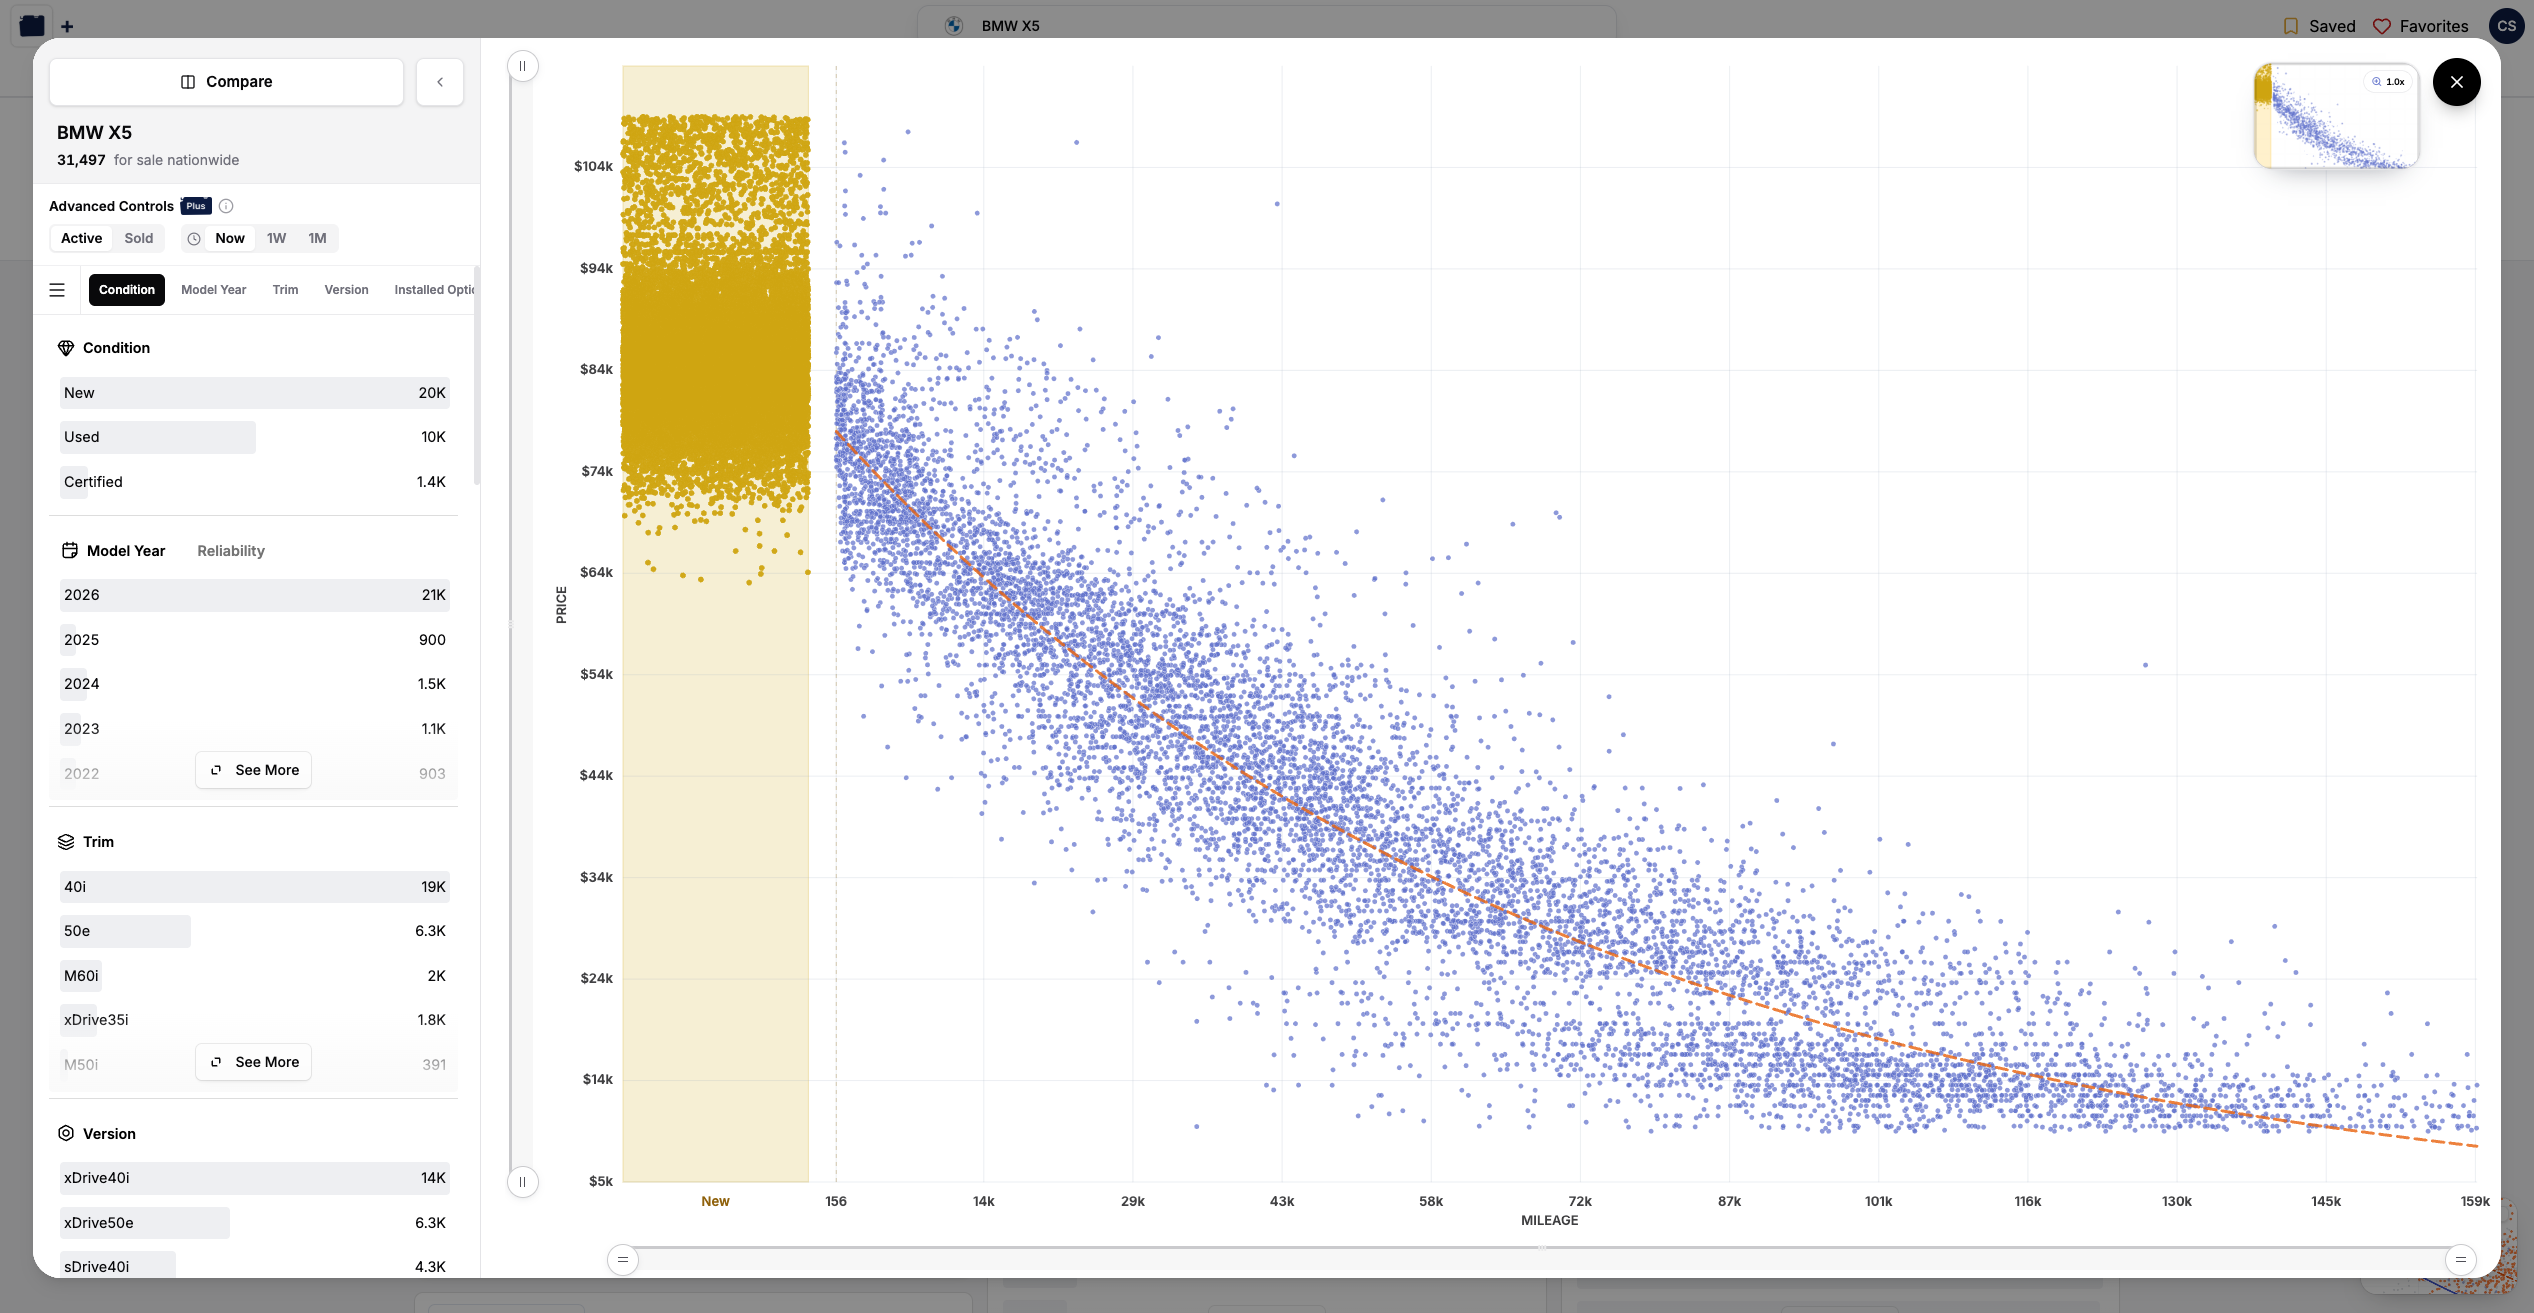2534x1313 pixels.
Task: Open the hamburger filter menu icon
Action: tap(57, 290)
